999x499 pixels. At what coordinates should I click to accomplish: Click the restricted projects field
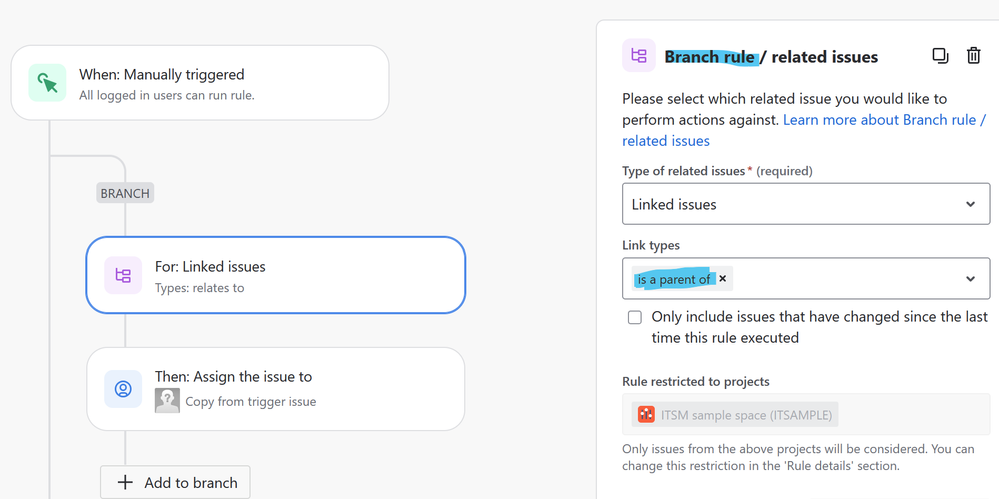[x=806, y=414]
